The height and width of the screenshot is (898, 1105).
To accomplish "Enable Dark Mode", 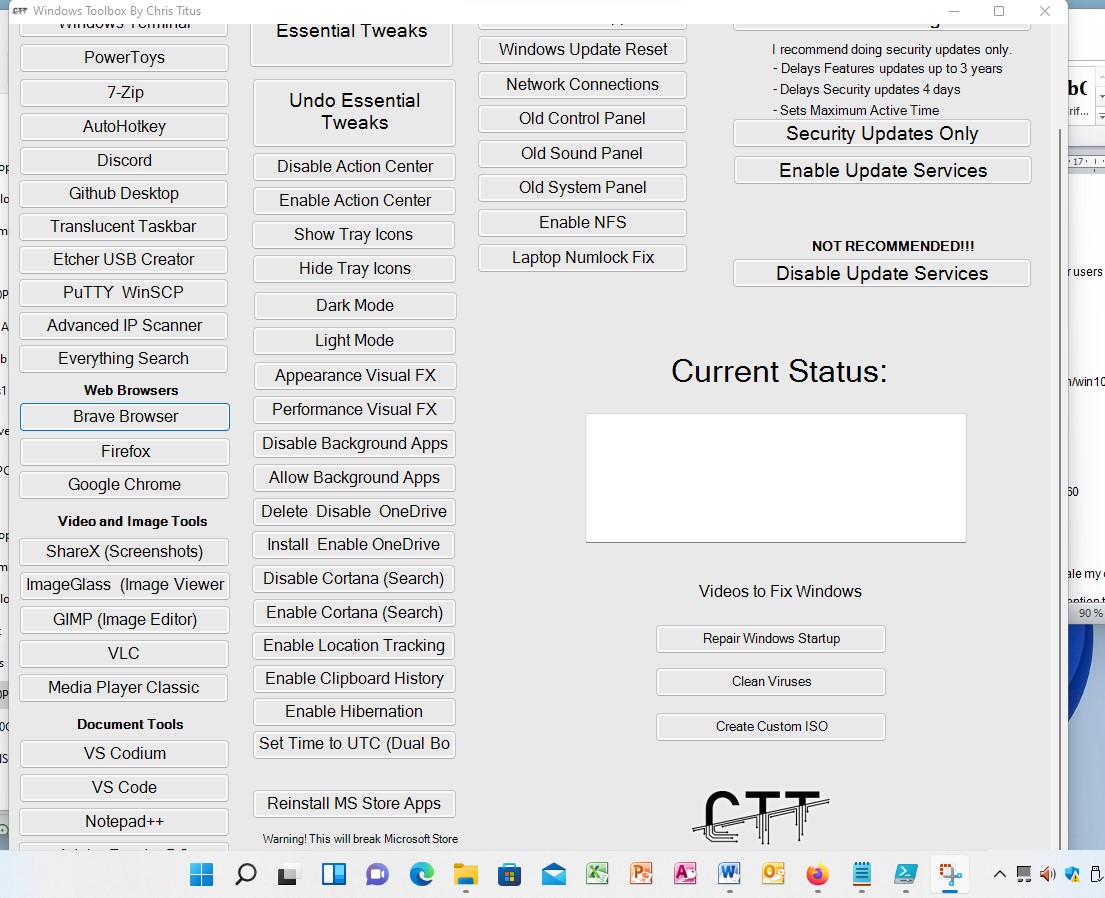I will point(354,306).
